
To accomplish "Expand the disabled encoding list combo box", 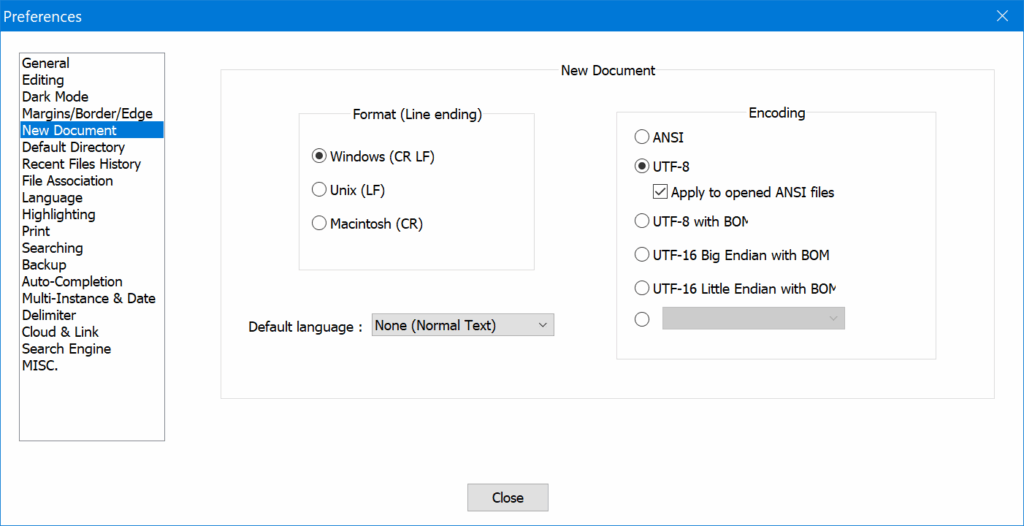I will pos(753,318).
